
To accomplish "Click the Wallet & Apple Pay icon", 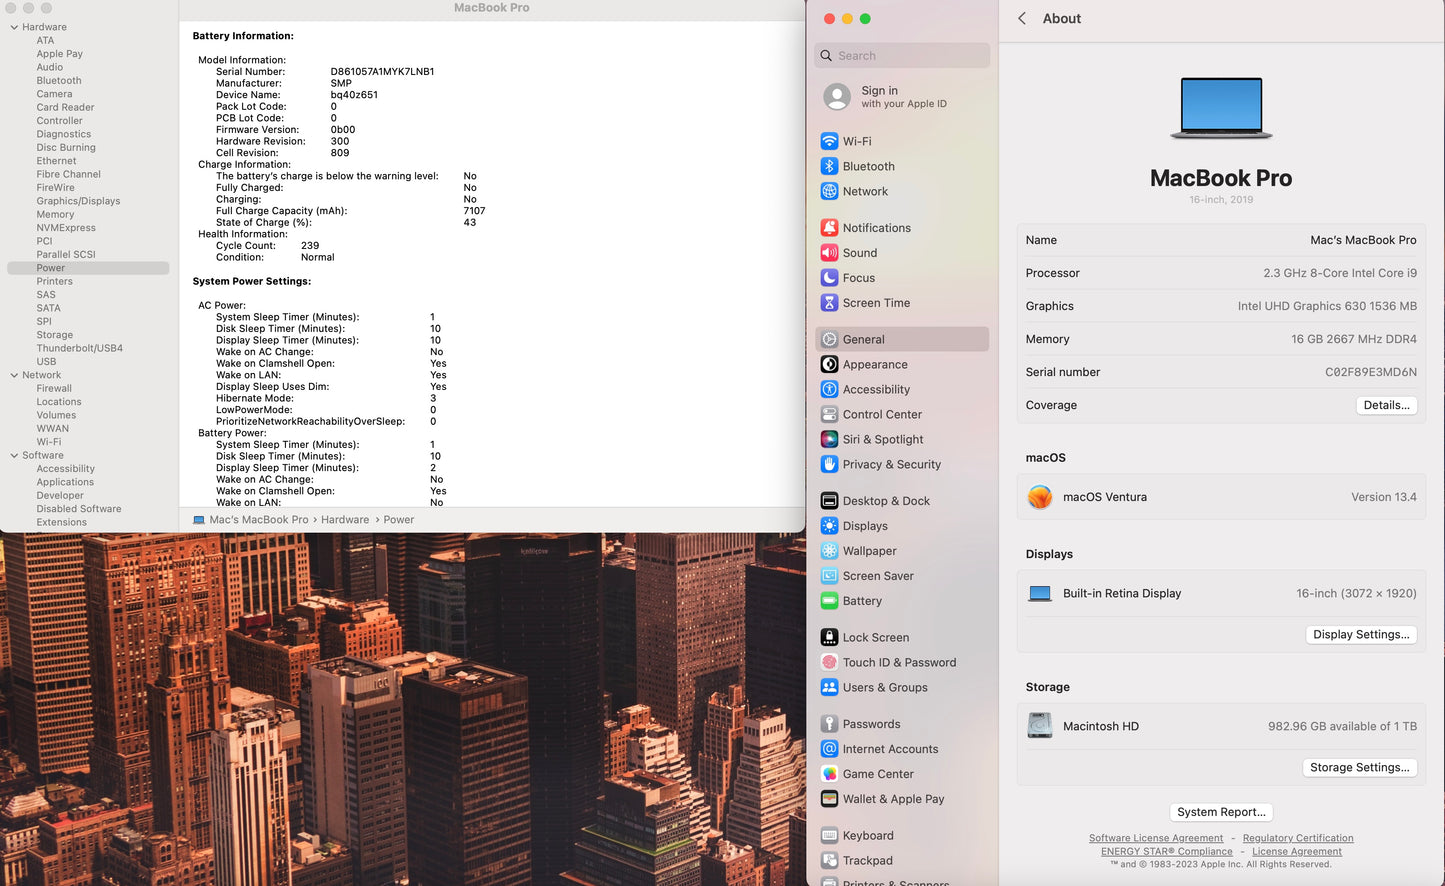I will pos(829,799).
